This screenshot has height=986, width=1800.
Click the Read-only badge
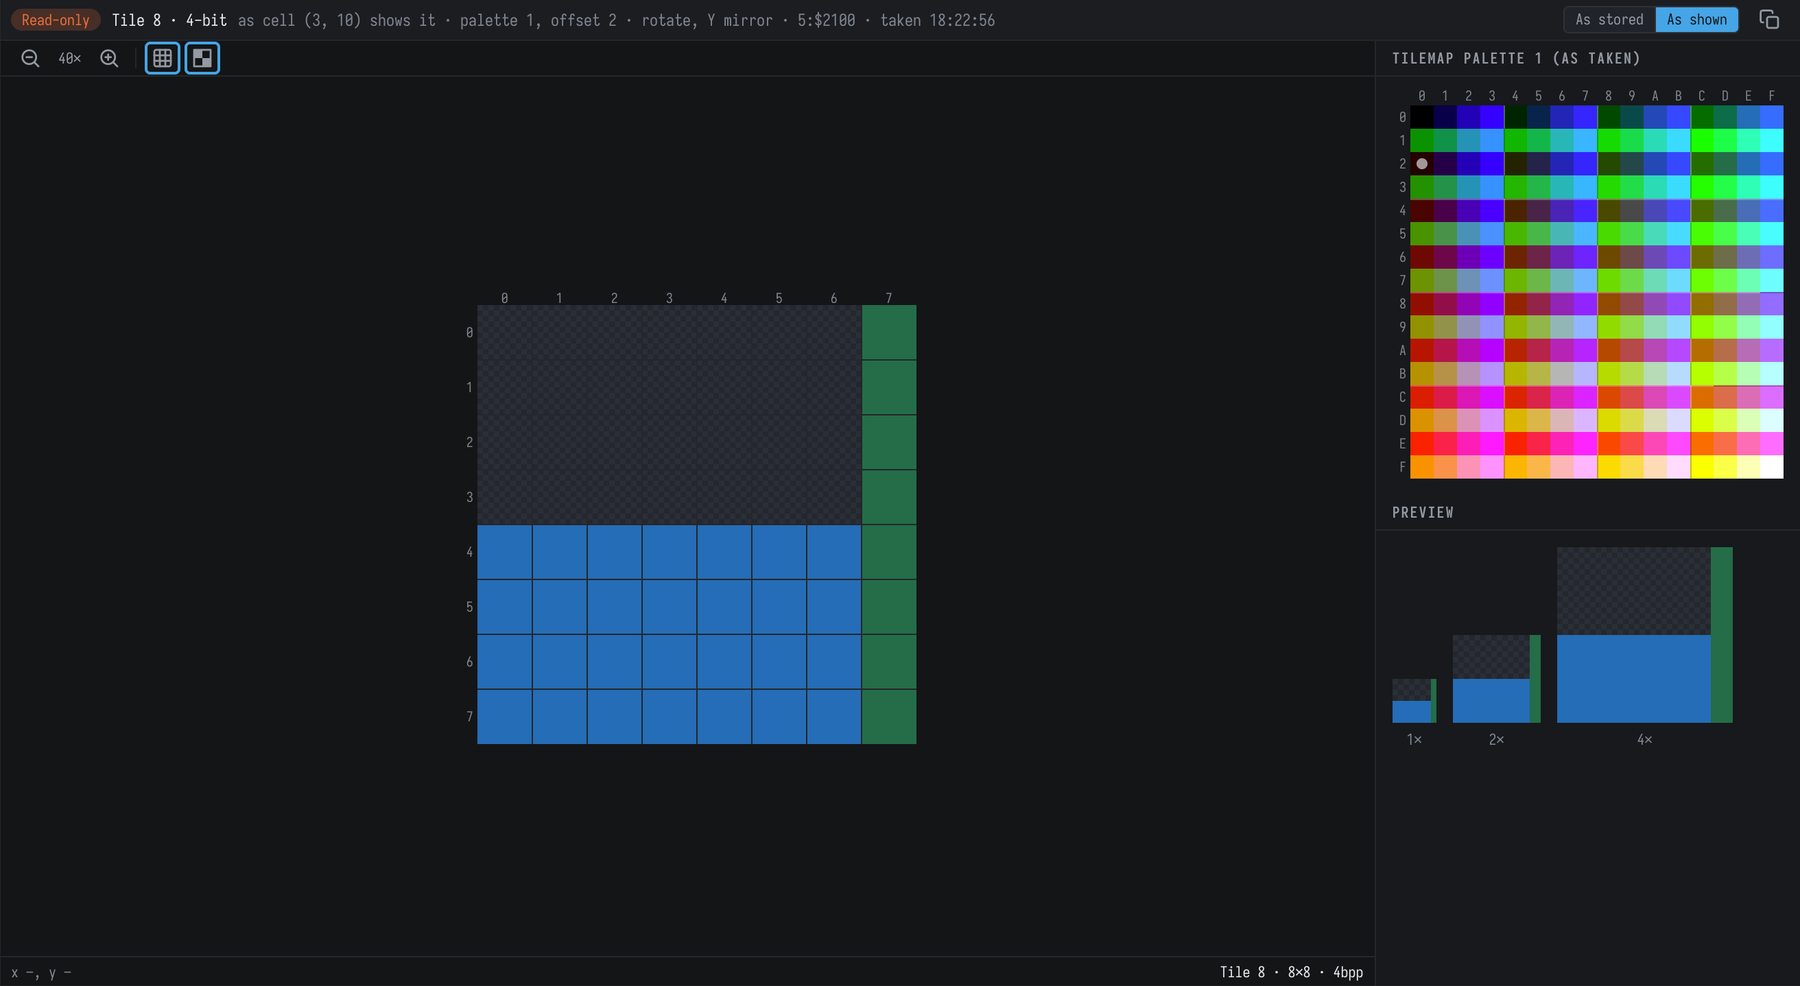(x=56, y=20)
